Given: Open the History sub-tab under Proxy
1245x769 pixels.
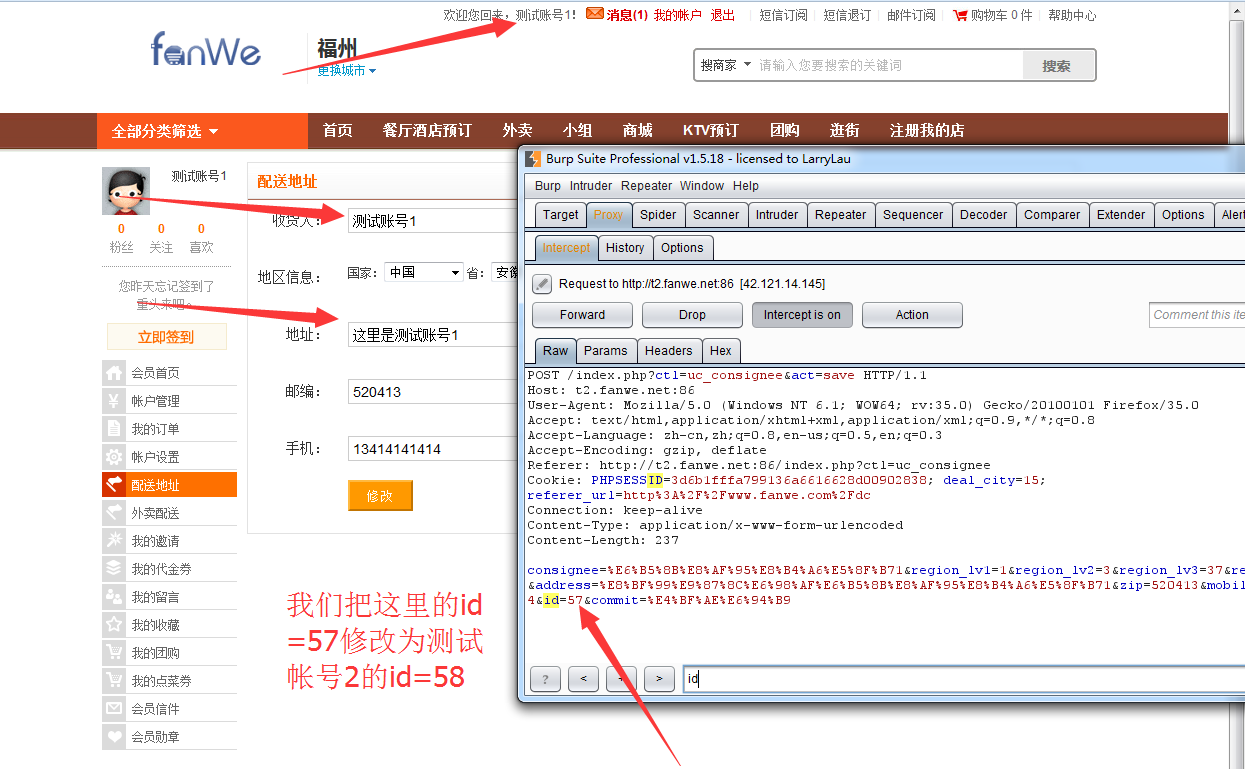Looking at the screenshot, I should [x=625, y=248].
